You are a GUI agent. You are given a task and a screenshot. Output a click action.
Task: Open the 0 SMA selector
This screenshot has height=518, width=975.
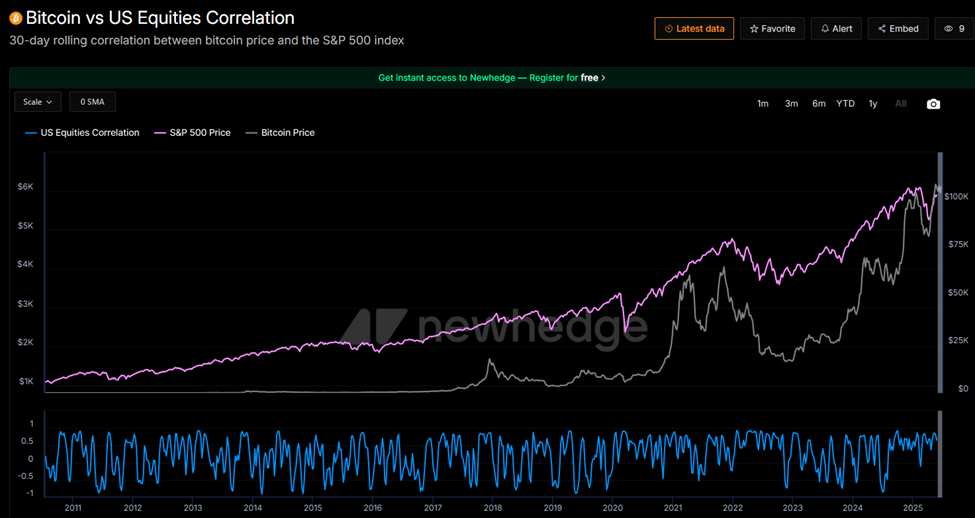coord(92,102)
